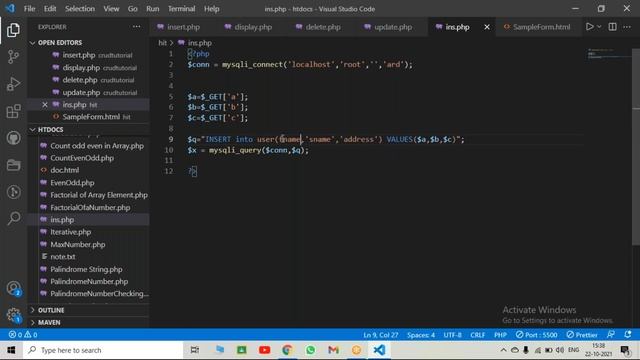Open FactorialOfaNumber.php file

90,208
